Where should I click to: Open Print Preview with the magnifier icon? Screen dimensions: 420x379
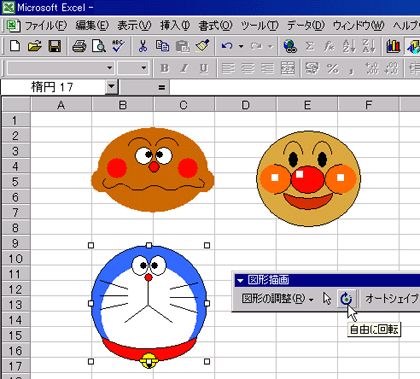[99, 46]
